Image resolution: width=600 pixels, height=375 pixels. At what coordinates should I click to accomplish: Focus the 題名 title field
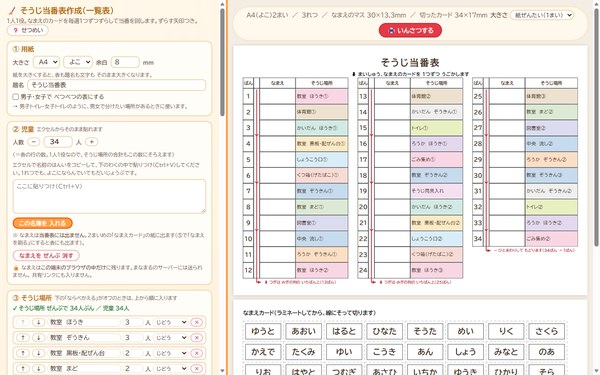coord(116,85)
